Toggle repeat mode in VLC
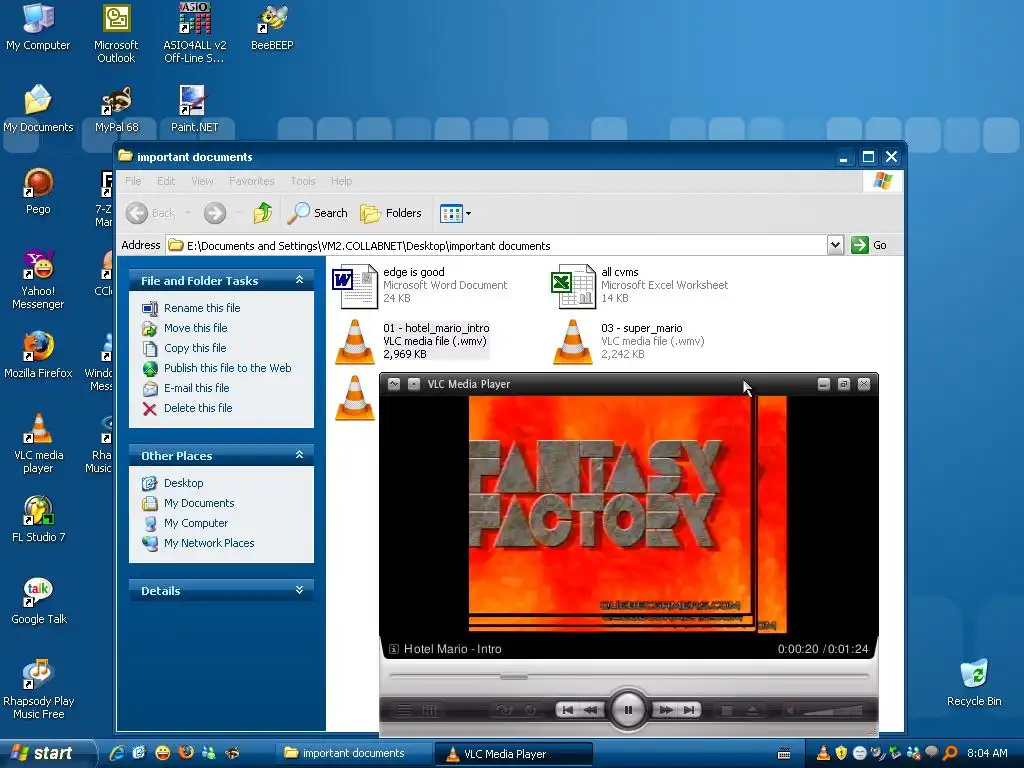The image size is (1024, 768). (x=530, y=710)
